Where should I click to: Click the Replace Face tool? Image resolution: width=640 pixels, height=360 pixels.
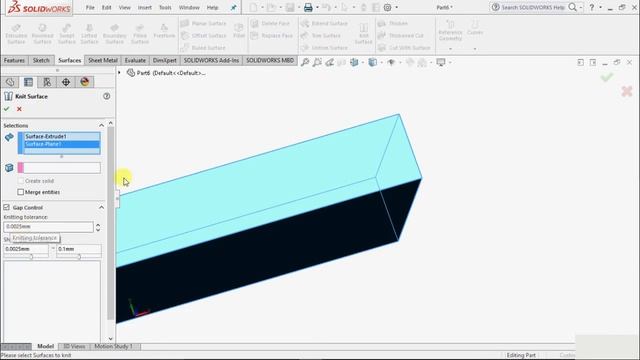tap(272, 36)
